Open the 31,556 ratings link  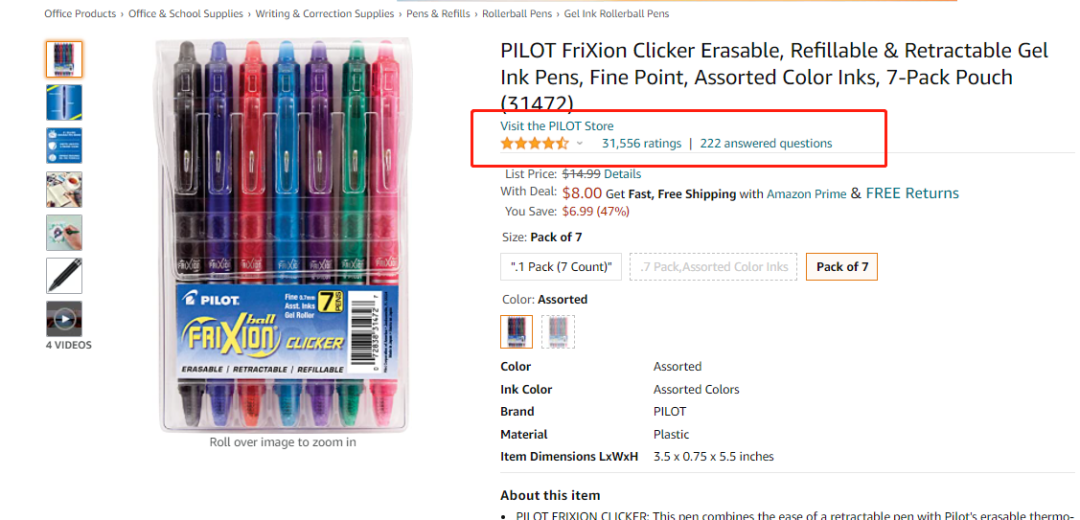click(641, 143)
